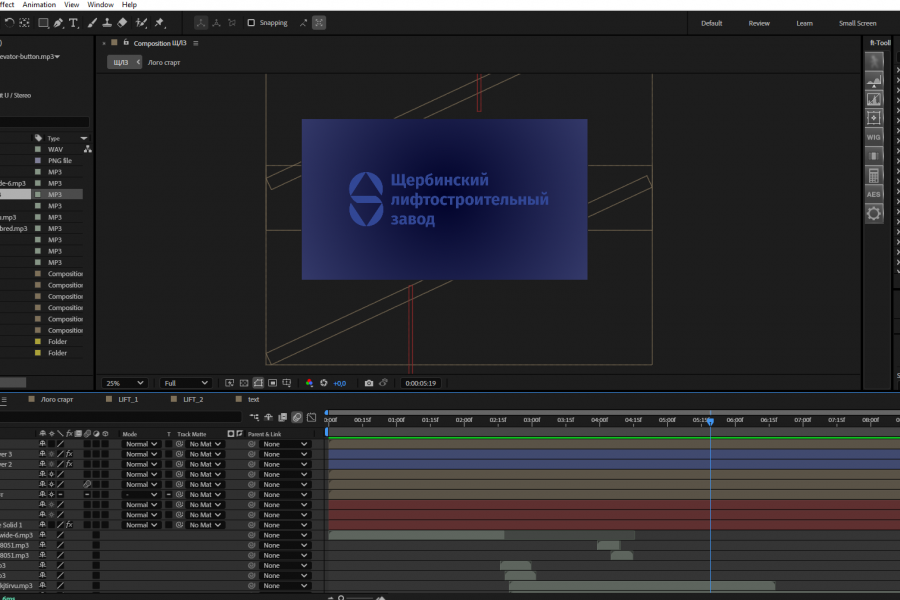Viewport: 900px width, 600px height.
Task: Select the Type text tool
Action: (73, 23)
